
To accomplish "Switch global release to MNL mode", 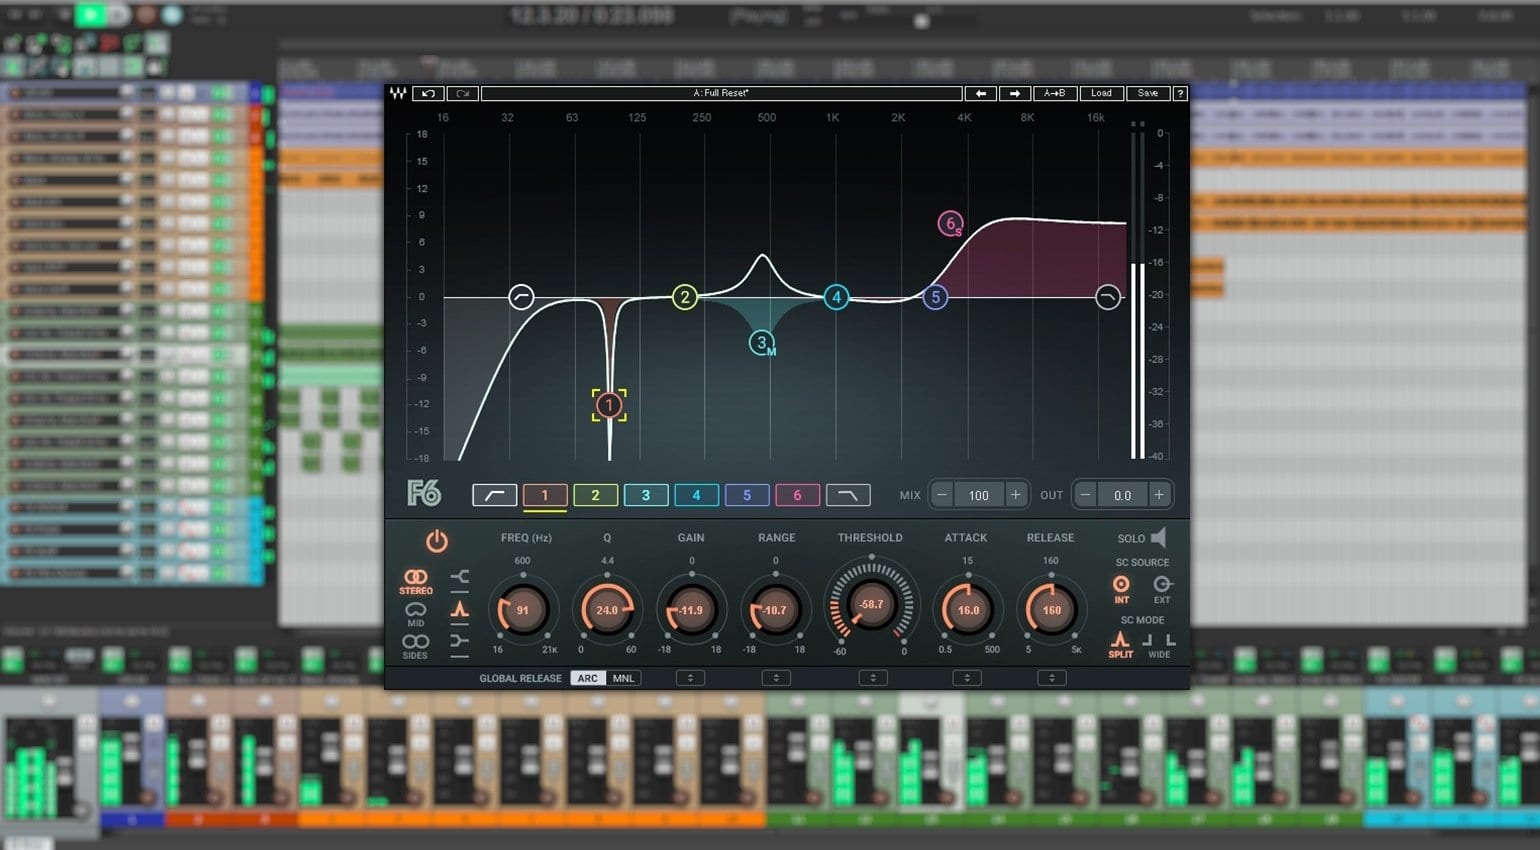I will coord(623,677).
